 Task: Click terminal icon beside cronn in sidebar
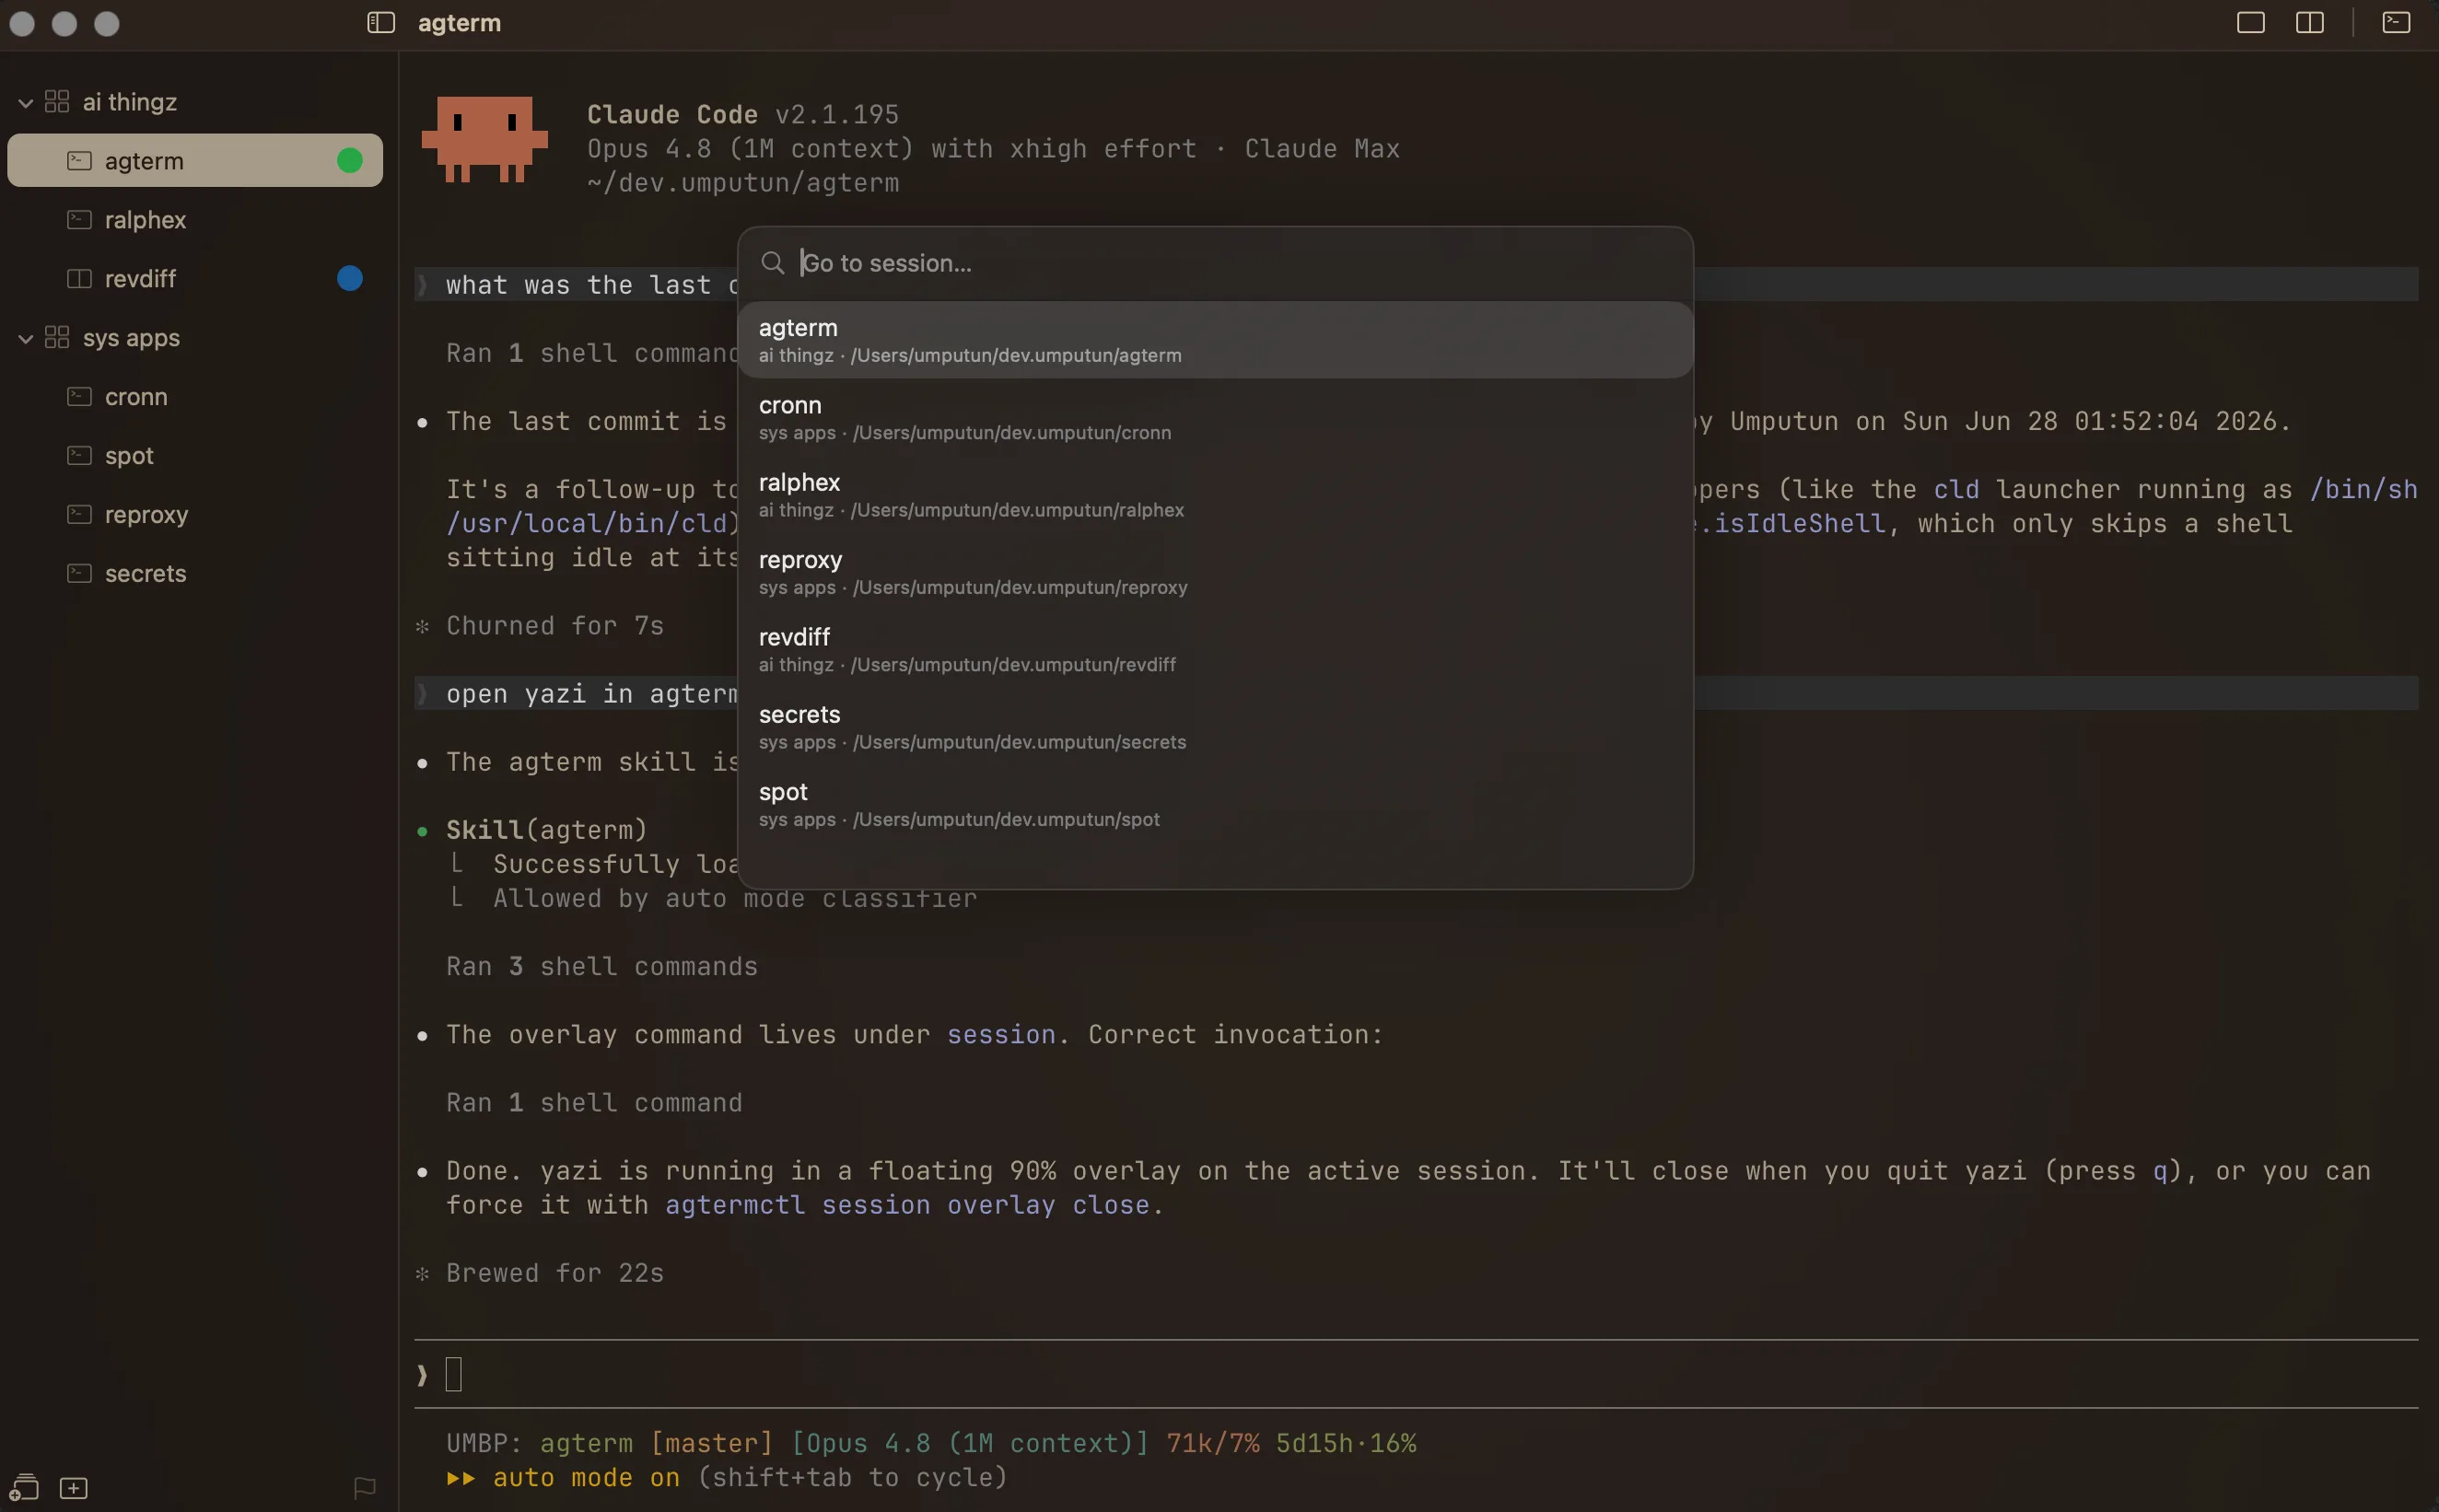(79, 396)
